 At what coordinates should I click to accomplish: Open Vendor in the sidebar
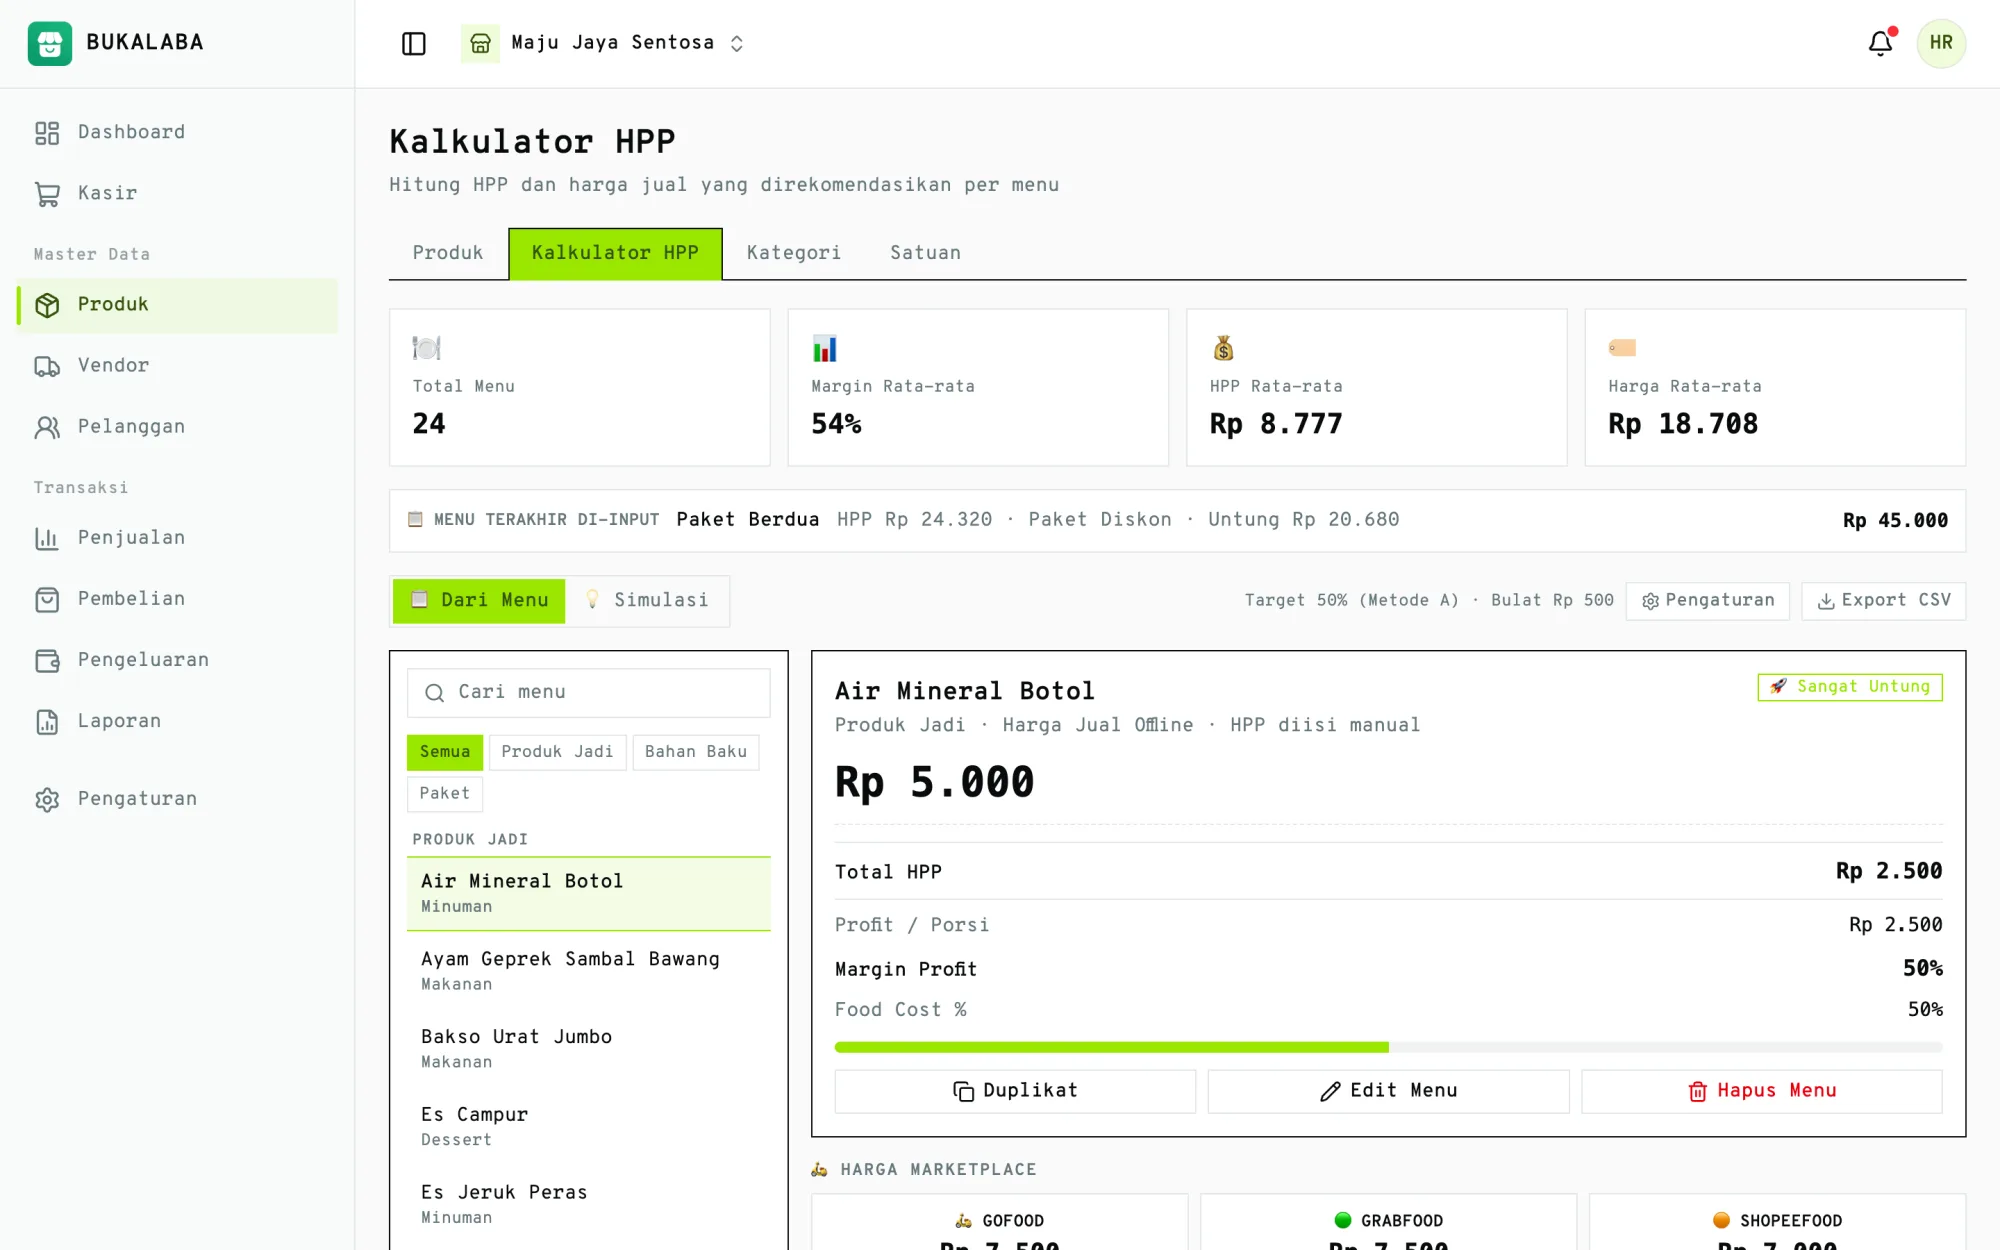tap(177, 365)
